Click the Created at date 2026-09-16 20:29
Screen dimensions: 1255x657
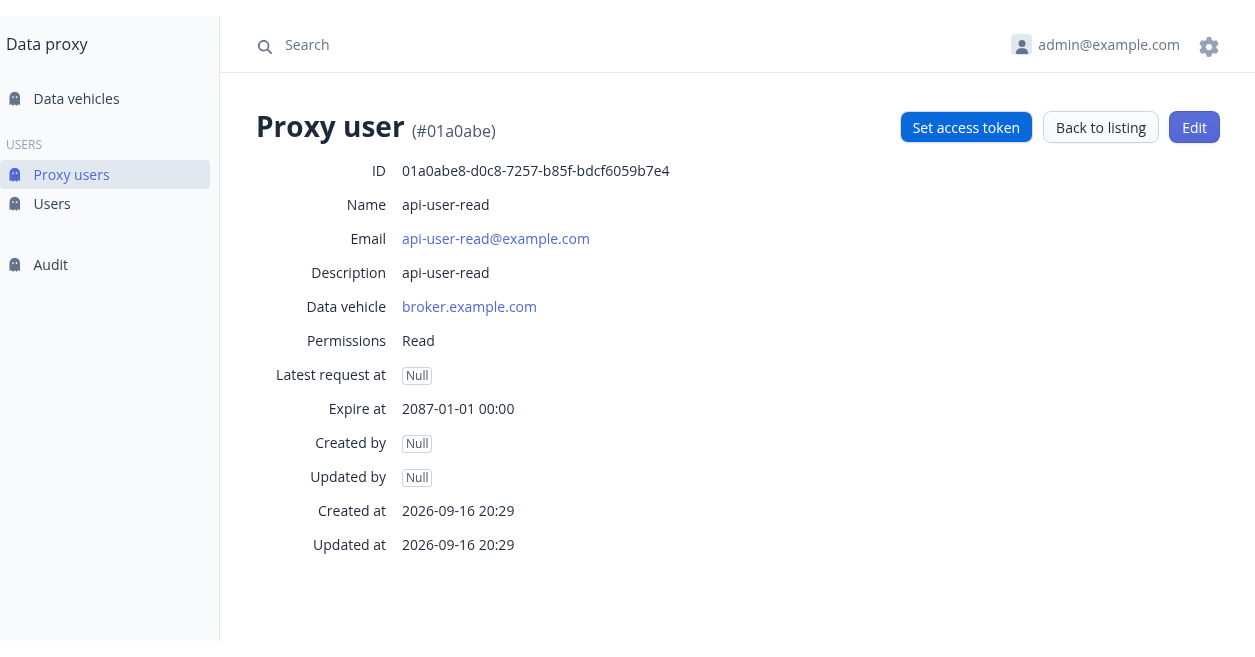(x=458, y=511)
